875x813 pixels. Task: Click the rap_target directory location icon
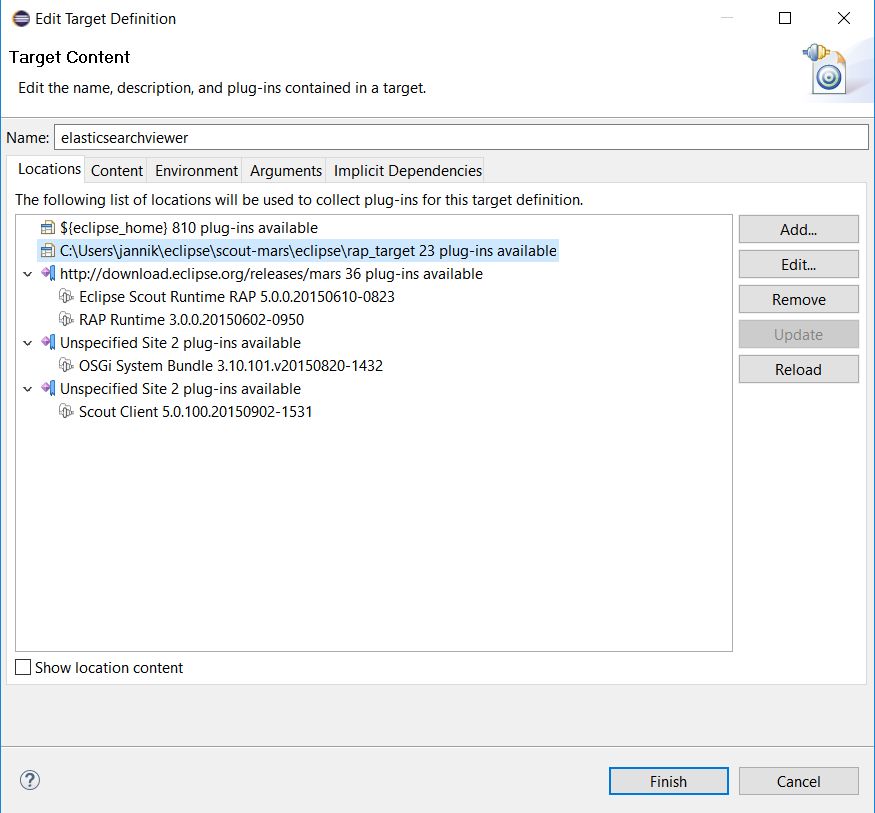(48, 251)
